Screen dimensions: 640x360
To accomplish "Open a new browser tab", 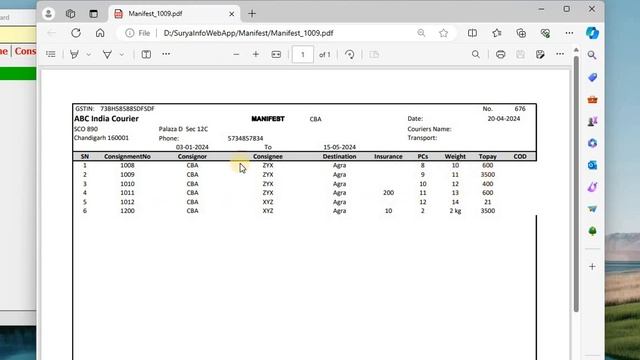I will tap(252, 14).
